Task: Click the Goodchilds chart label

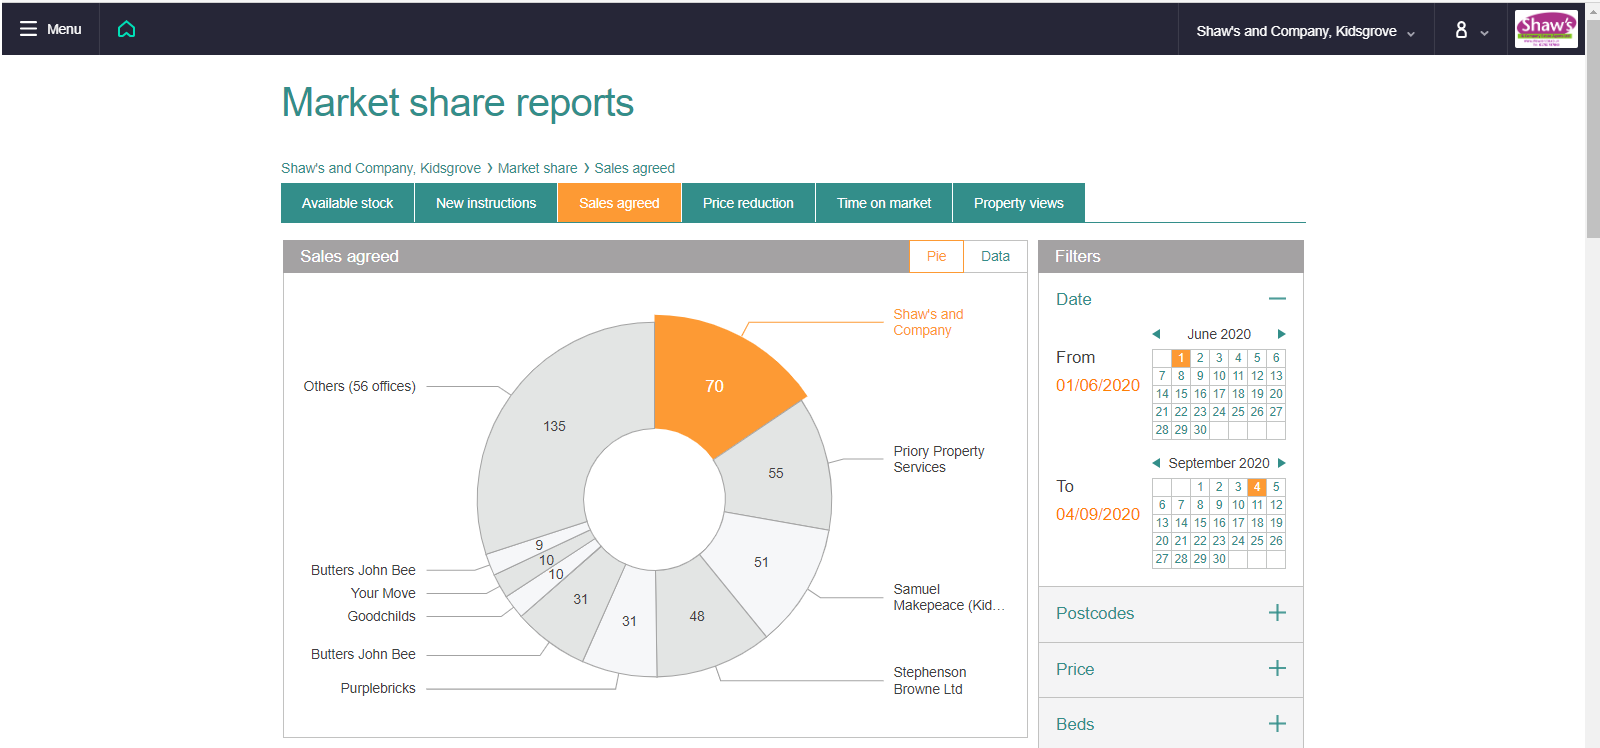Action: tap(381, 616)
